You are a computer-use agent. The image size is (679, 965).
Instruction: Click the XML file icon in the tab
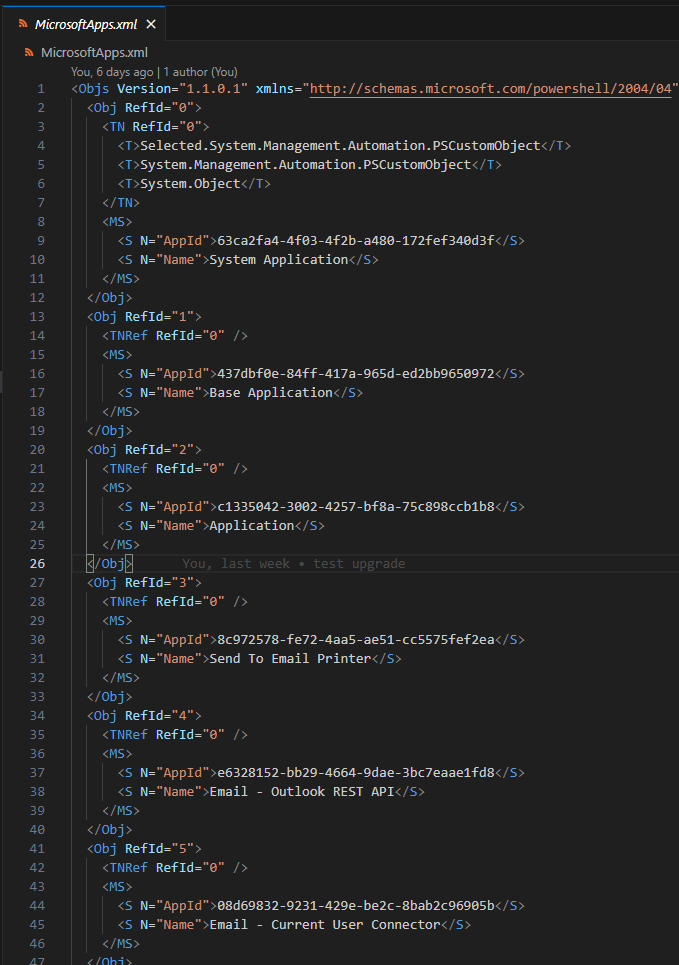[x=23, y=24]
